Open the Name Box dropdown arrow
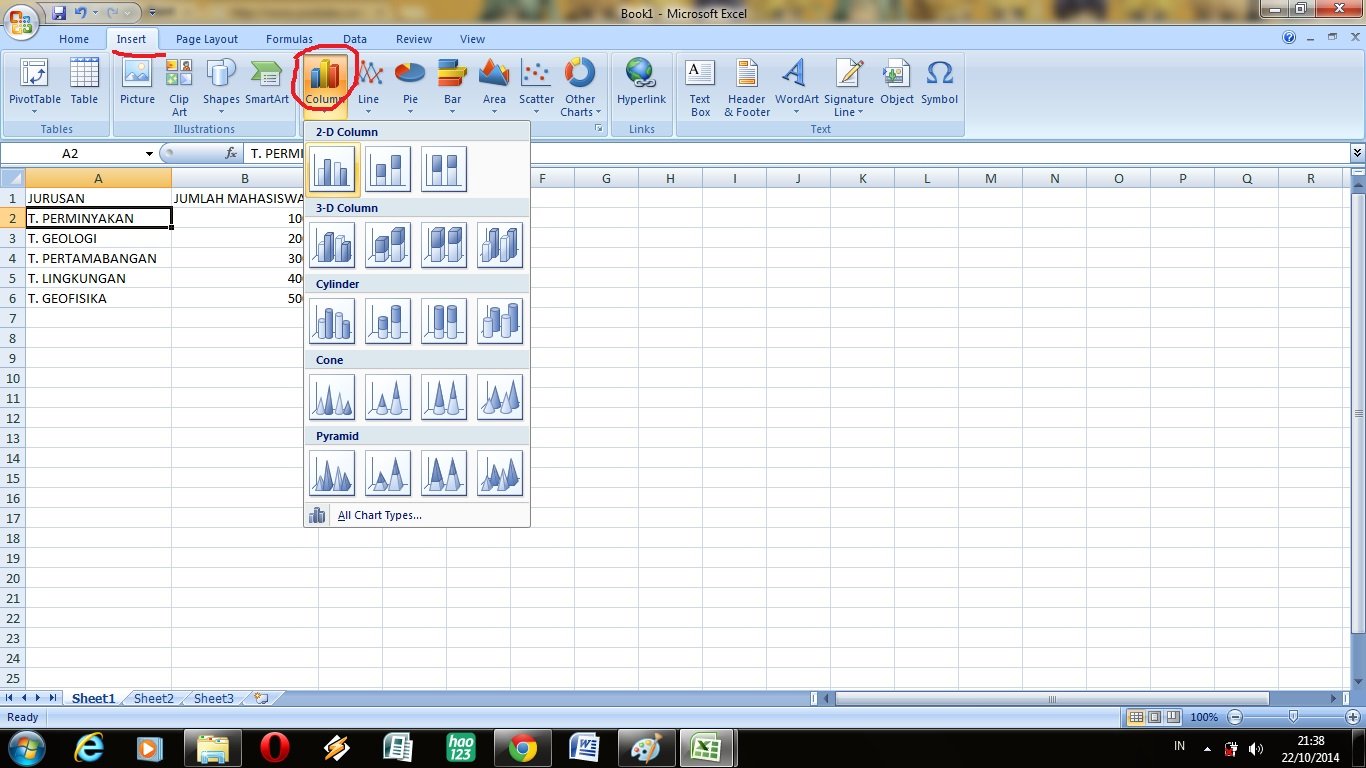This screenshot has width=1366, height=768. [149, 154]
